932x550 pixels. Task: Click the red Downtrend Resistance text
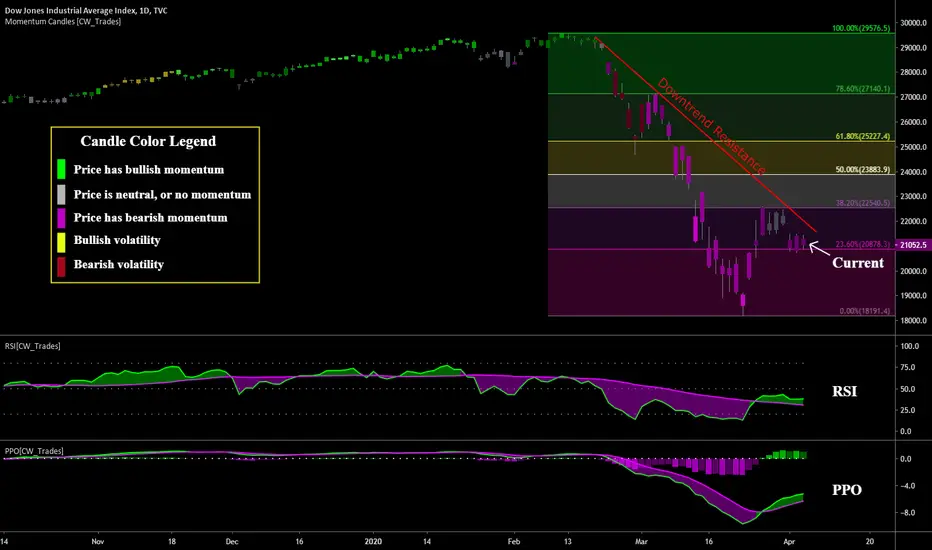pos(711,127)
